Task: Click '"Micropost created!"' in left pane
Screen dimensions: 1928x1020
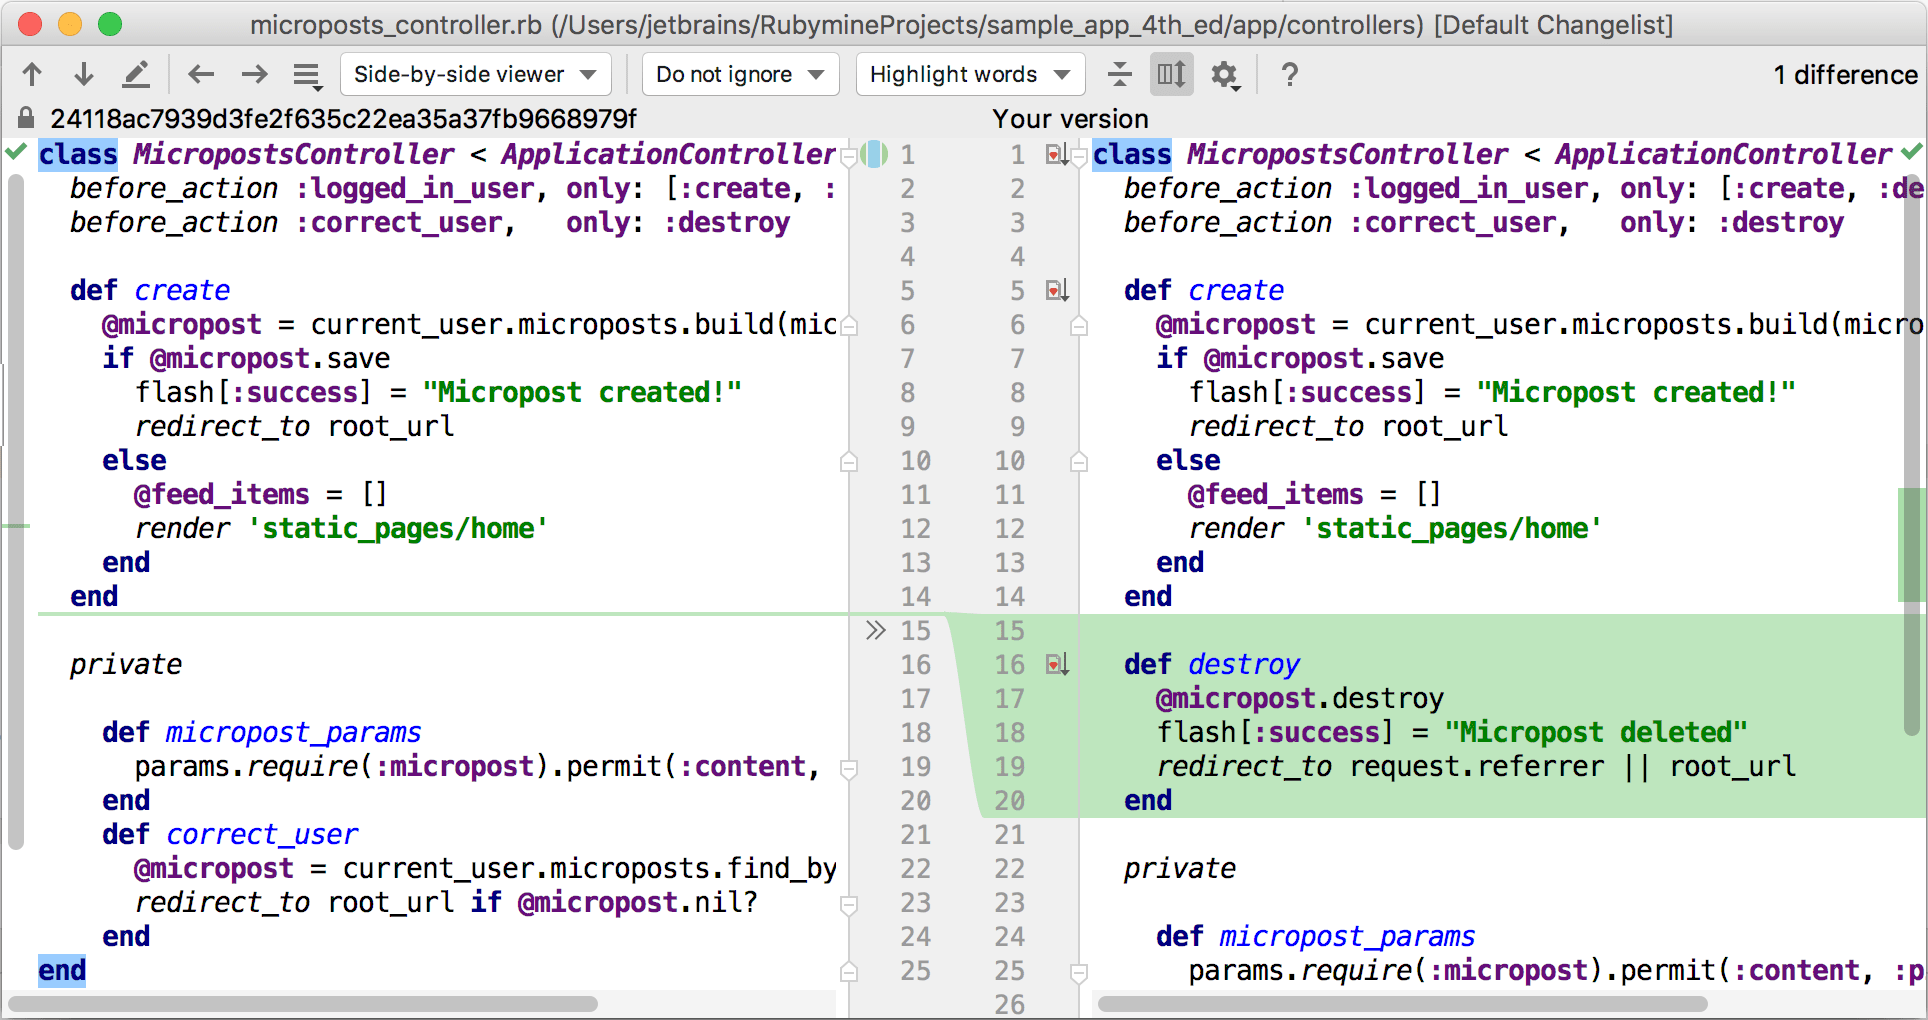Action: 582,392
